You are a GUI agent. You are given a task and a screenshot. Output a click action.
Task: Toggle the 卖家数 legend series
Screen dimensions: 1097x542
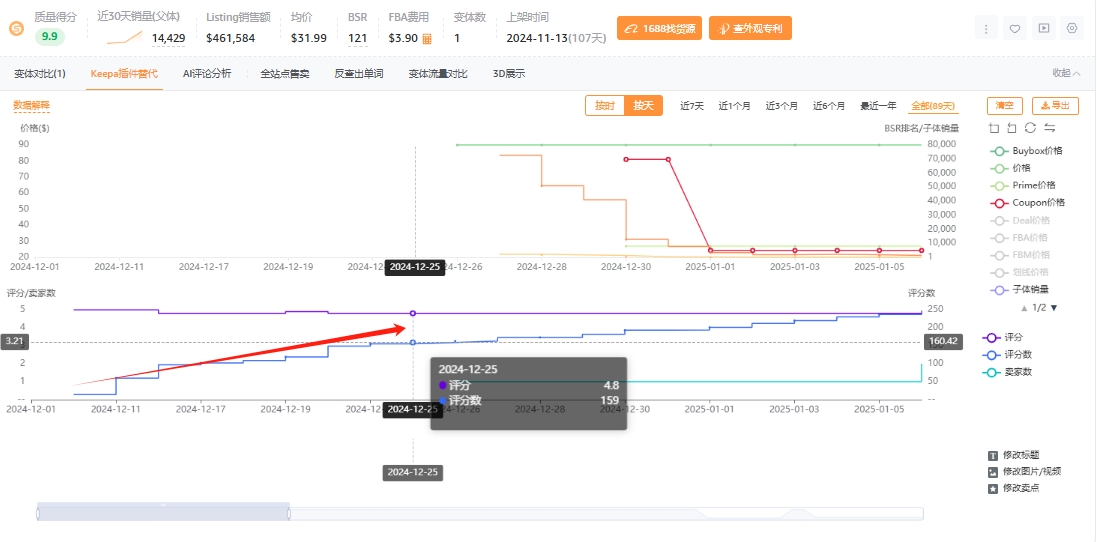(x=1007, y=372)
